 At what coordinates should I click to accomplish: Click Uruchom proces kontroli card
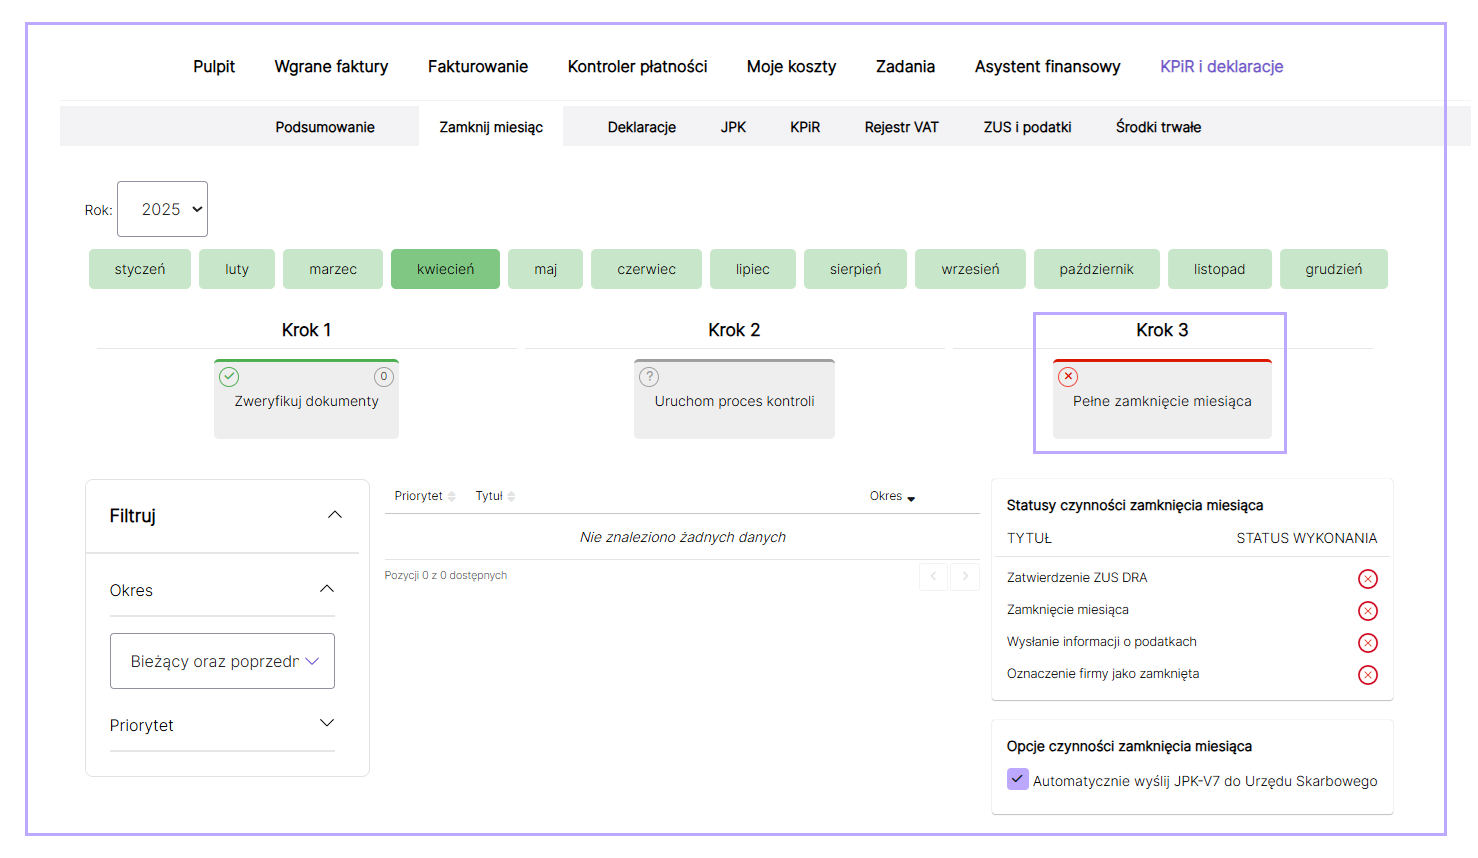pyautogui.click(x=734, y=399)
